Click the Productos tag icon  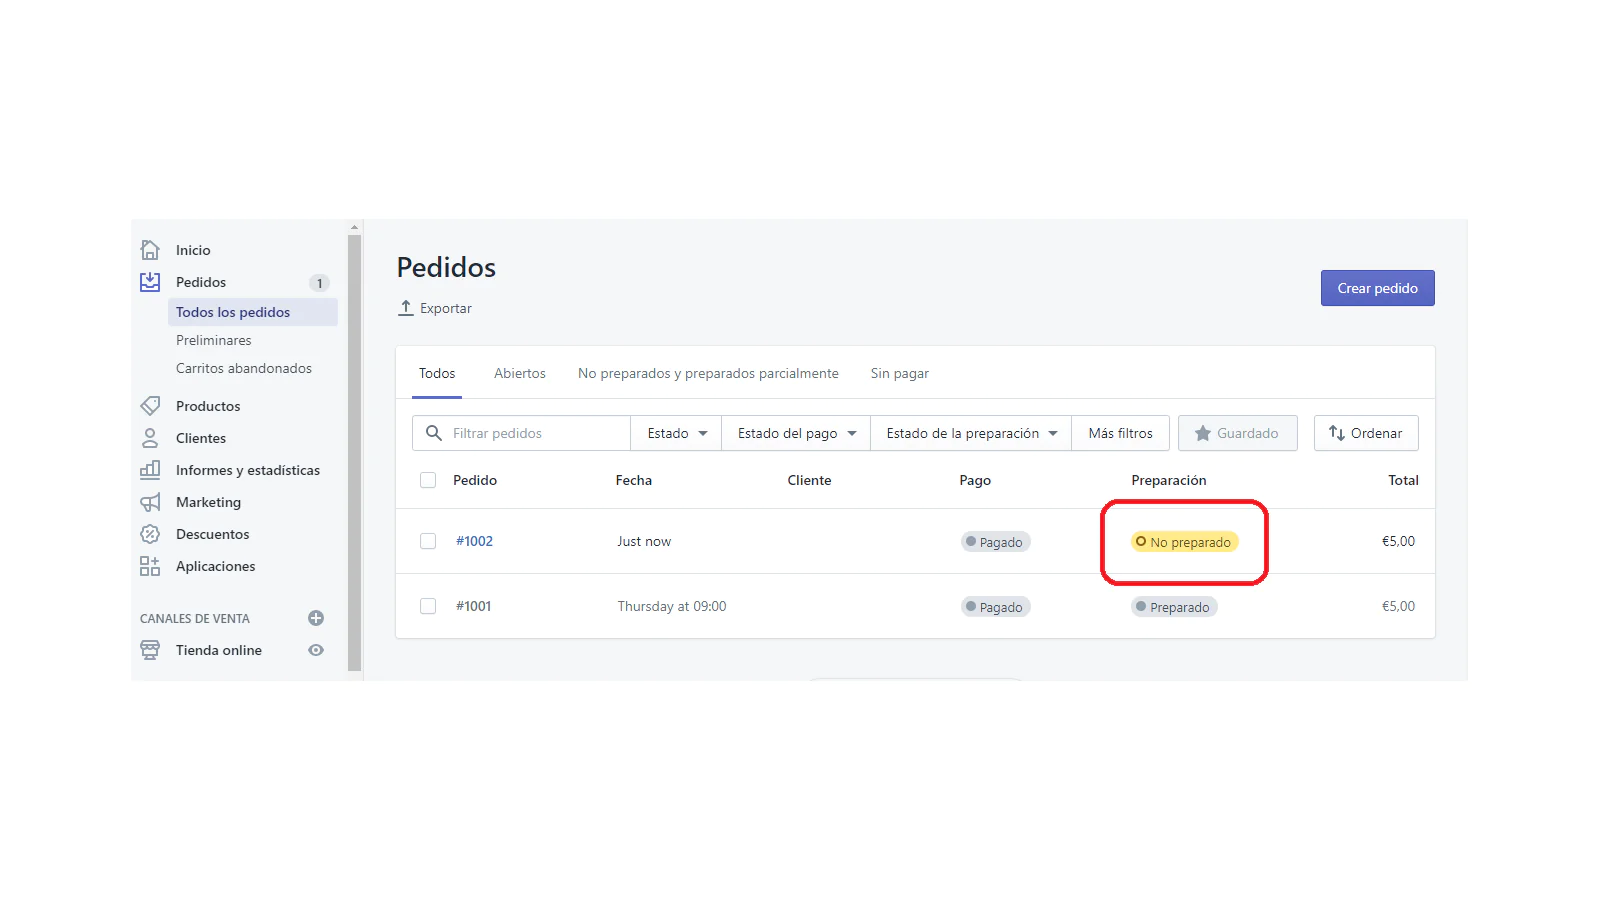(150, 406)
